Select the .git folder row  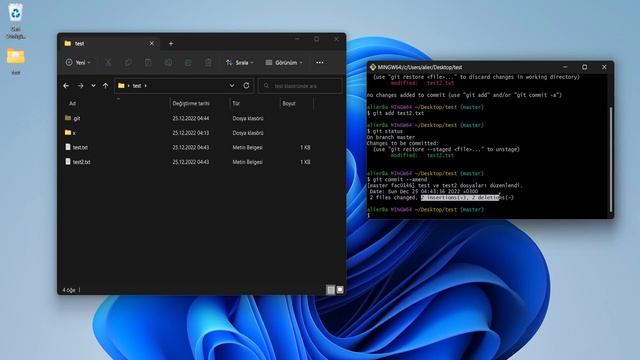(x=188, y=118)
